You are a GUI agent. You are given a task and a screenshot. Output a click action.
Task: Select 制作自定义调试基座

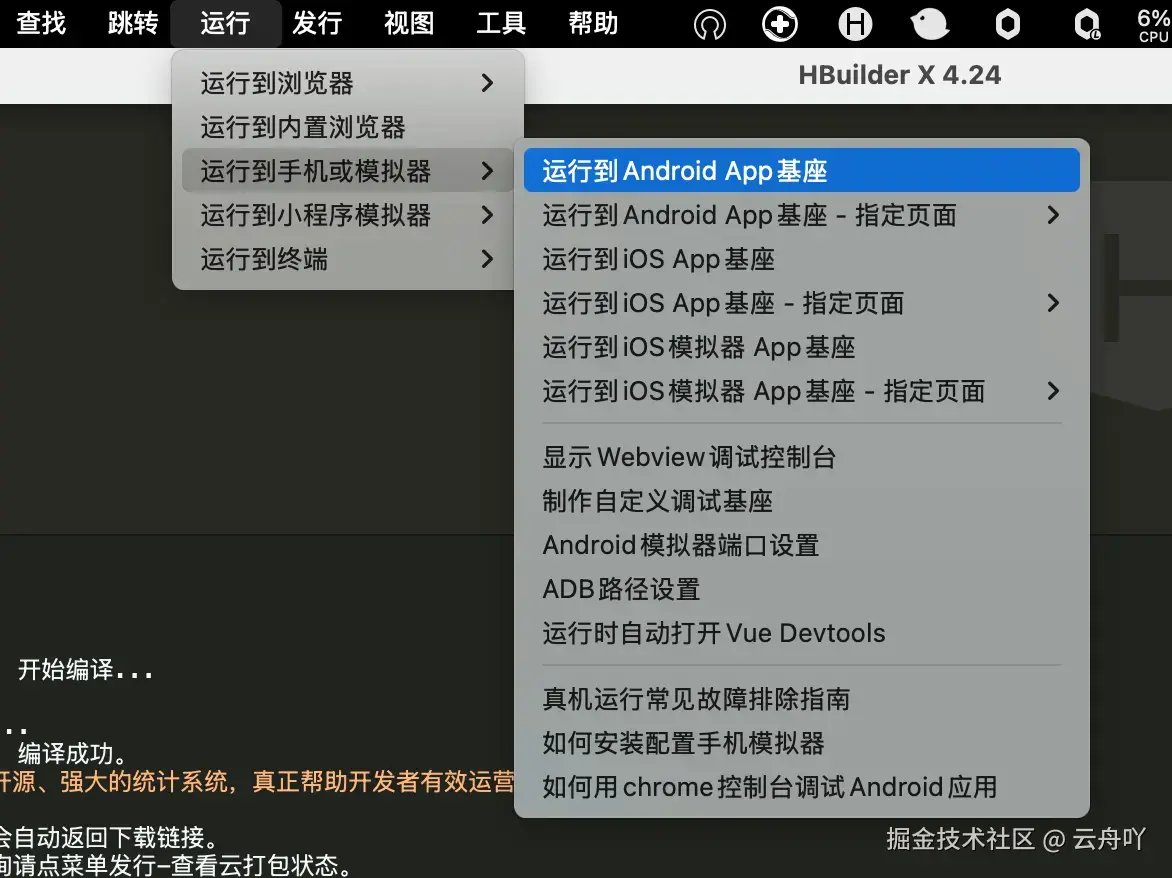801,501
